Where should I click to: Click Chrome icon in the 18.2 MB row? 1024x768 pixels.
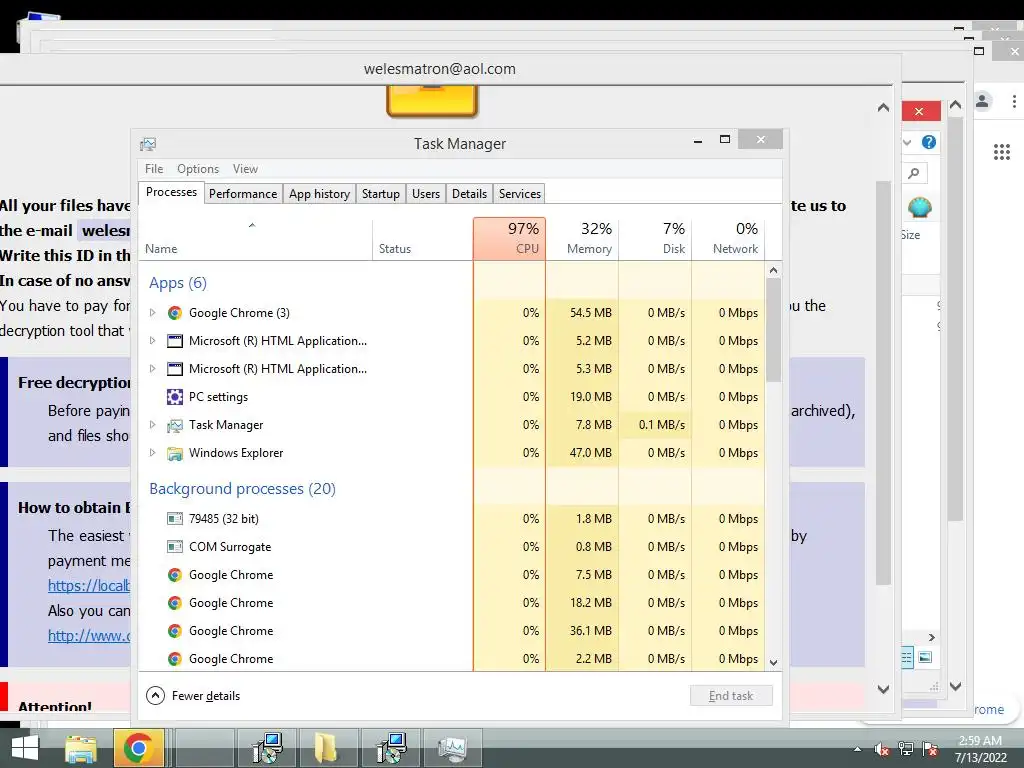(x=174, y=603)
